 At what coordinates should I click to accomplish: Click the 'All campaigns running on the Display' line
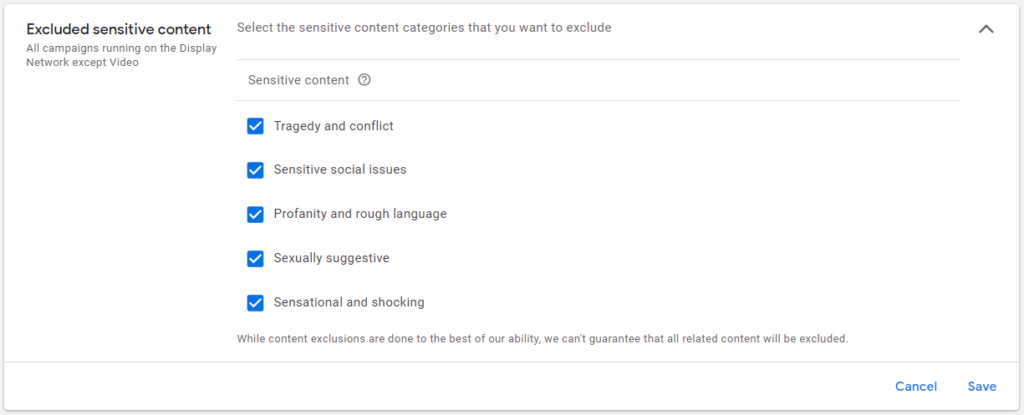tap(121, 48)
